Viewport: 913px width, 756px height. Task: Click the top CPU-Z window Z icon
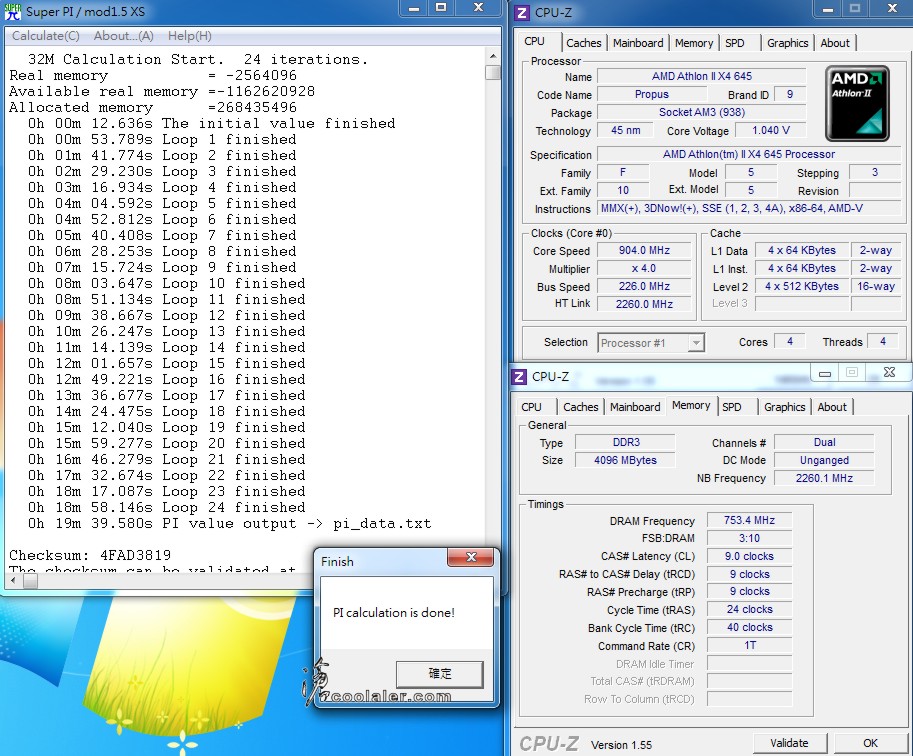click(x=522, y=12)
